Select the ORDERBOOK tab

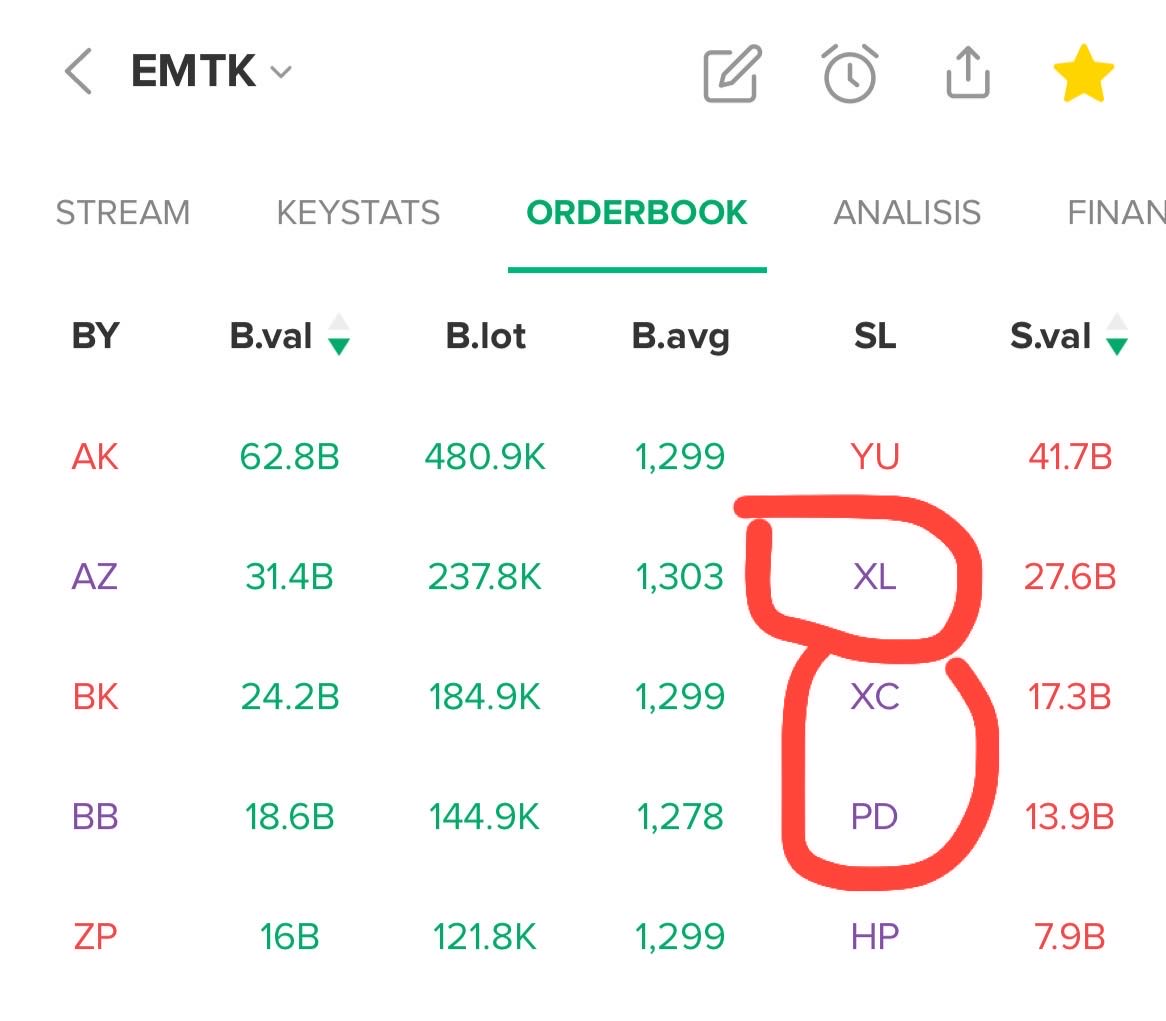[x=637, y=213]
